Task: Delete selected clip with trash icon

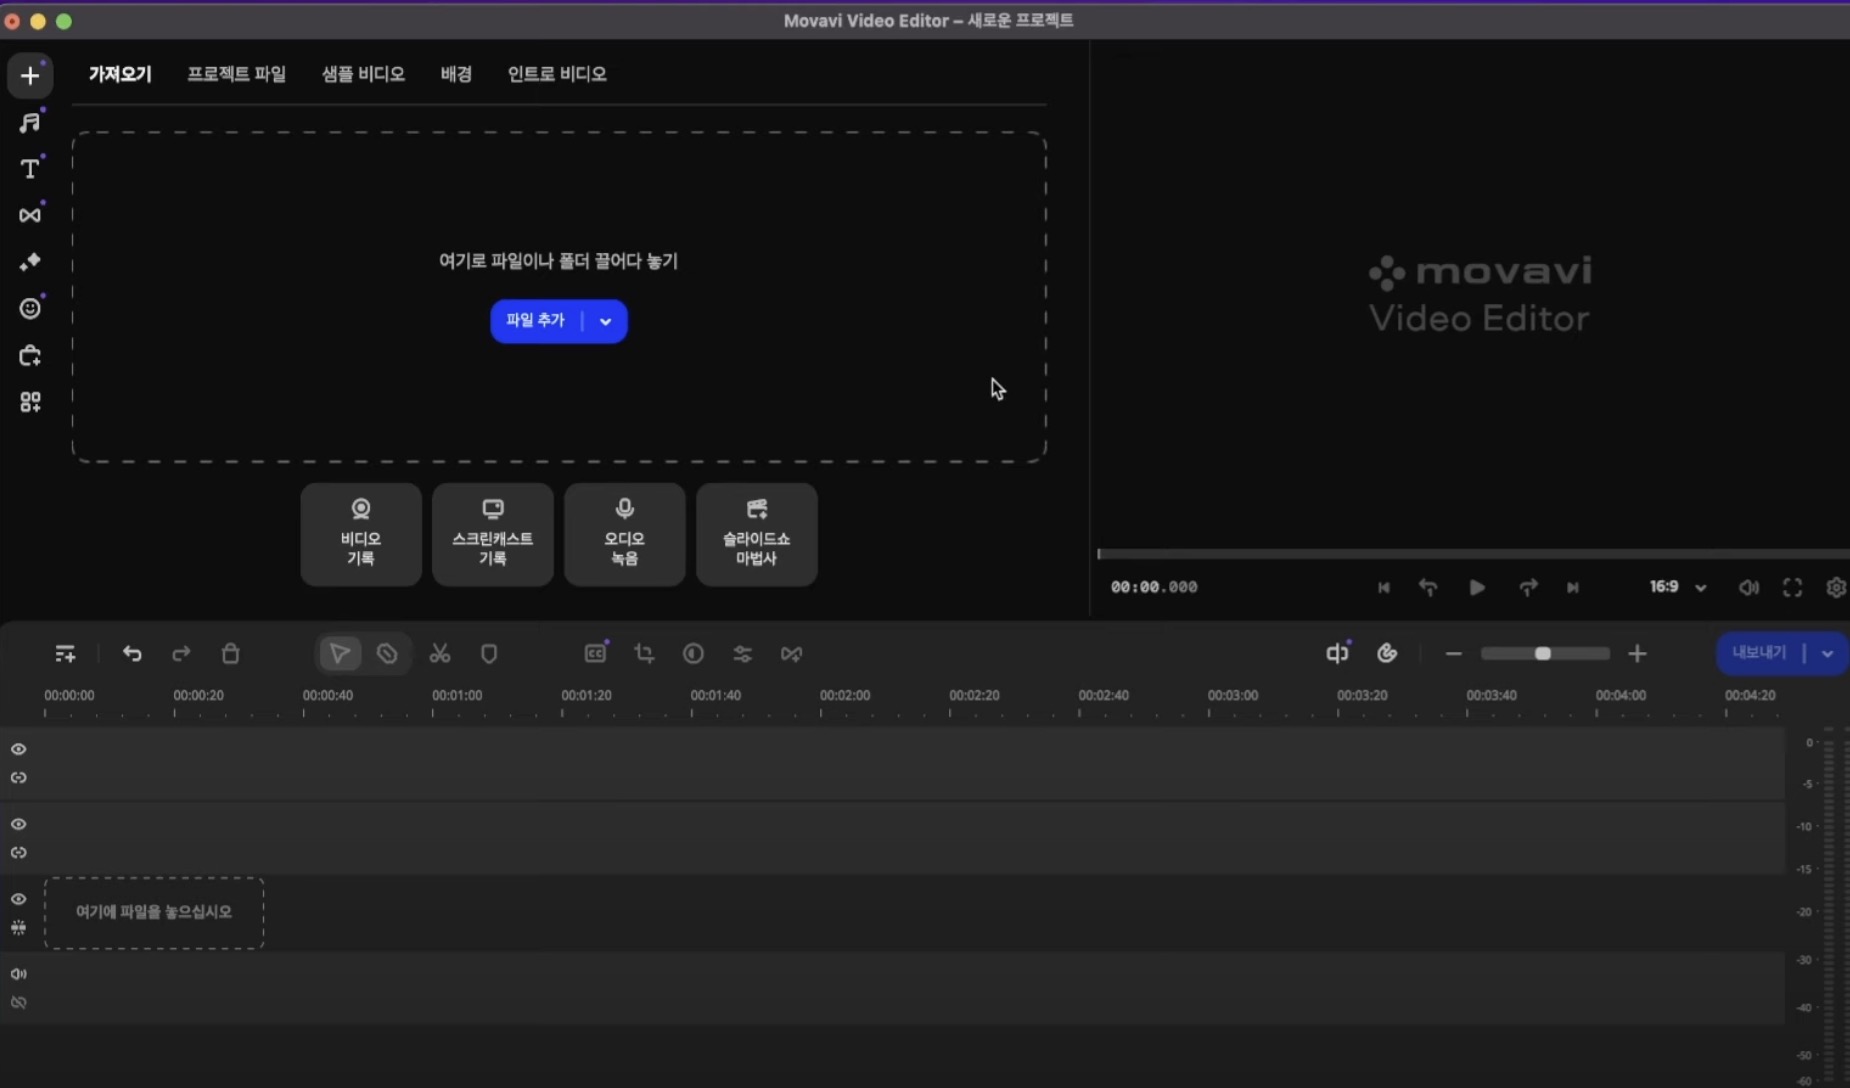Action: pyautogui.click(x=230, y=654)
